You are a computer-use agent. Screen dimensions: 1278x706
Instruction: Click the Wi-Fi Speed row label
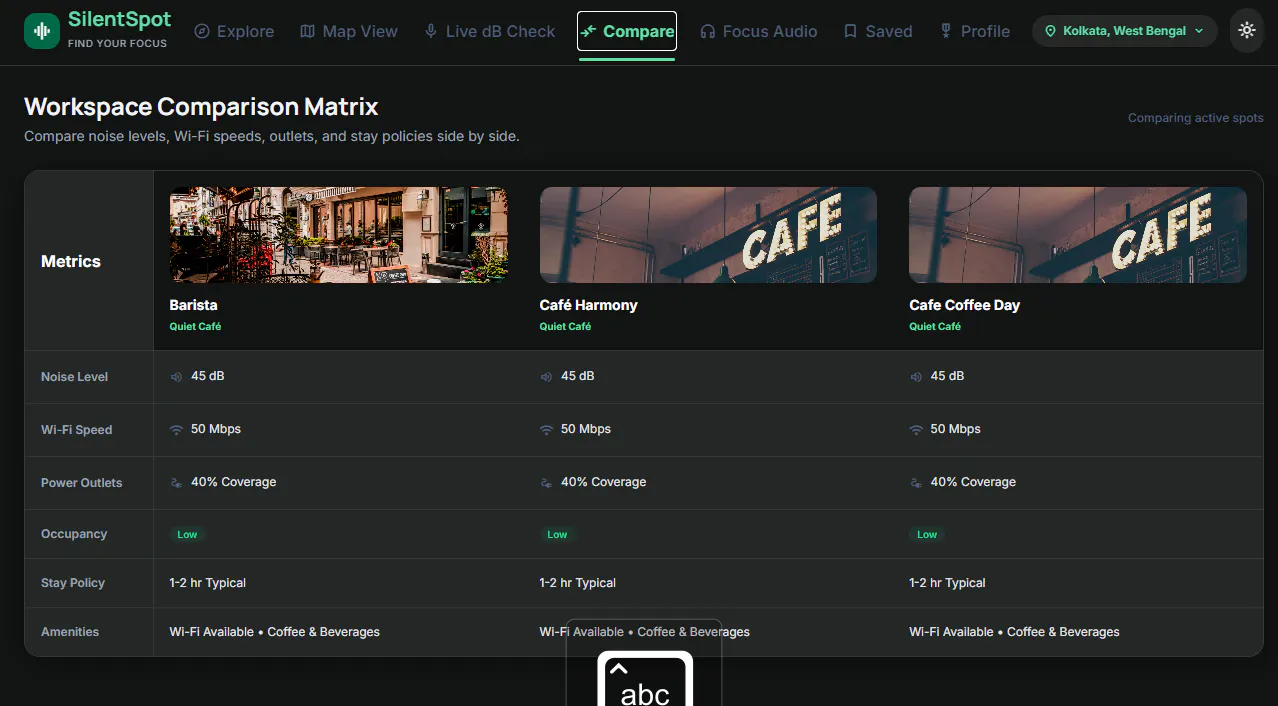[76, 430]
